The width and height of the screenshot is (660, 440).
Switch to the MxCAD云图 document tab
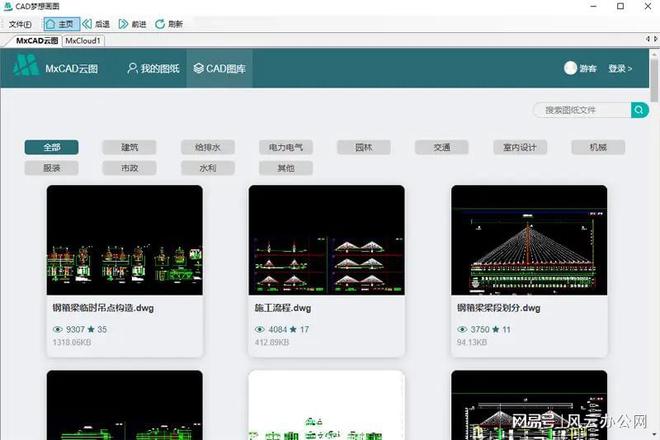(37, 40)
